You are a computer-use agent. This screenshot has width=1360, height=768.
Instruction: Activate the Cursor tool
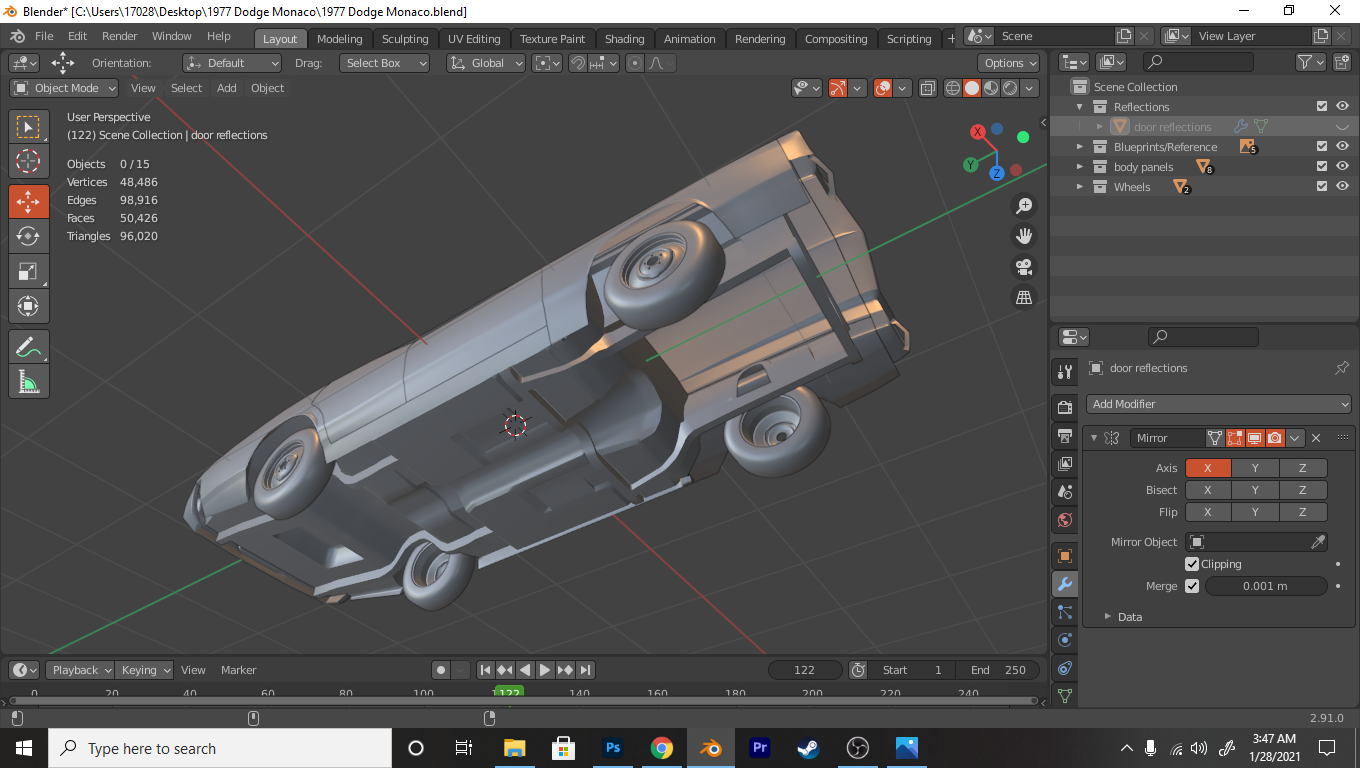[28, 161]
